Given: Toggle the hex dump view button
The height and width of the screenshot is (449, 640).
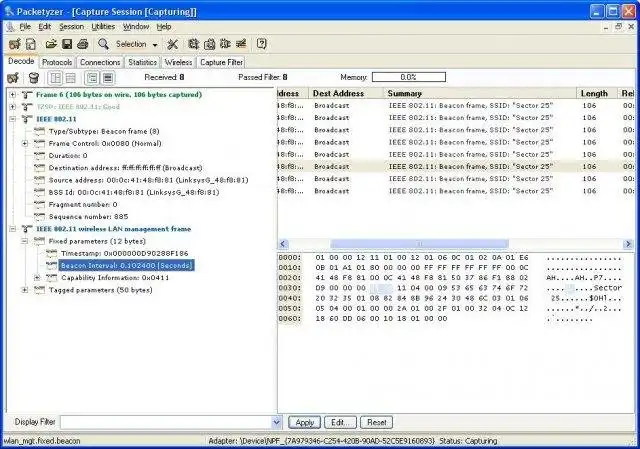Looking at the screenshot, I should (108, 78).
